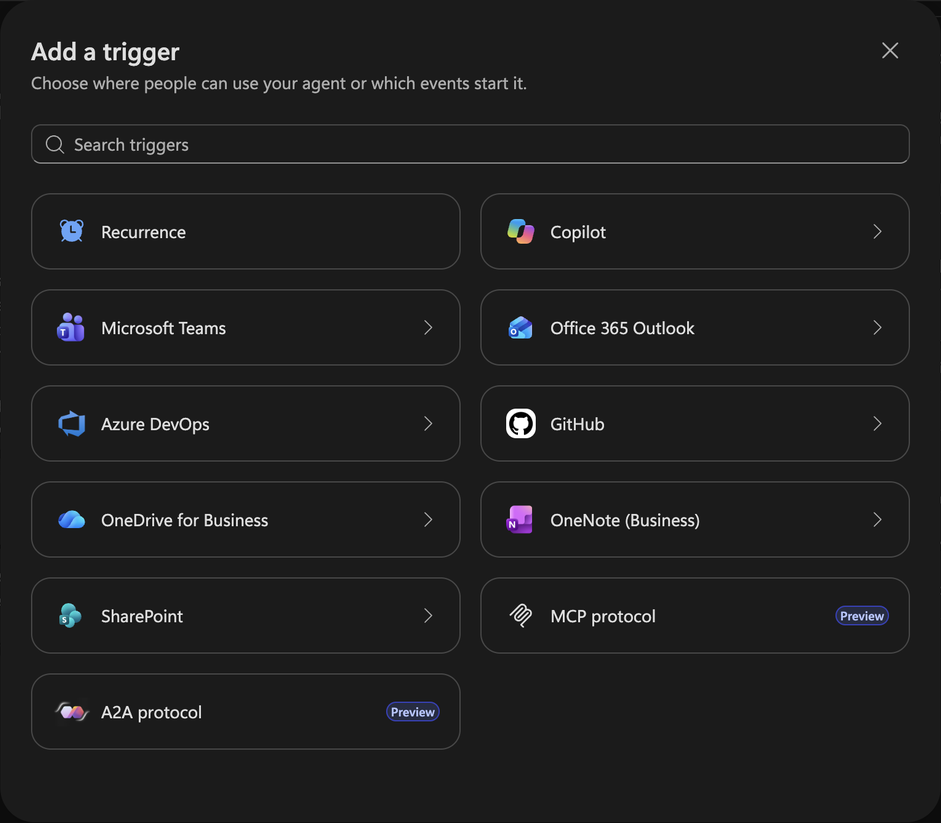Click the Preview badge on MCP protocol
Screen dimensions: 941x823
862,616
